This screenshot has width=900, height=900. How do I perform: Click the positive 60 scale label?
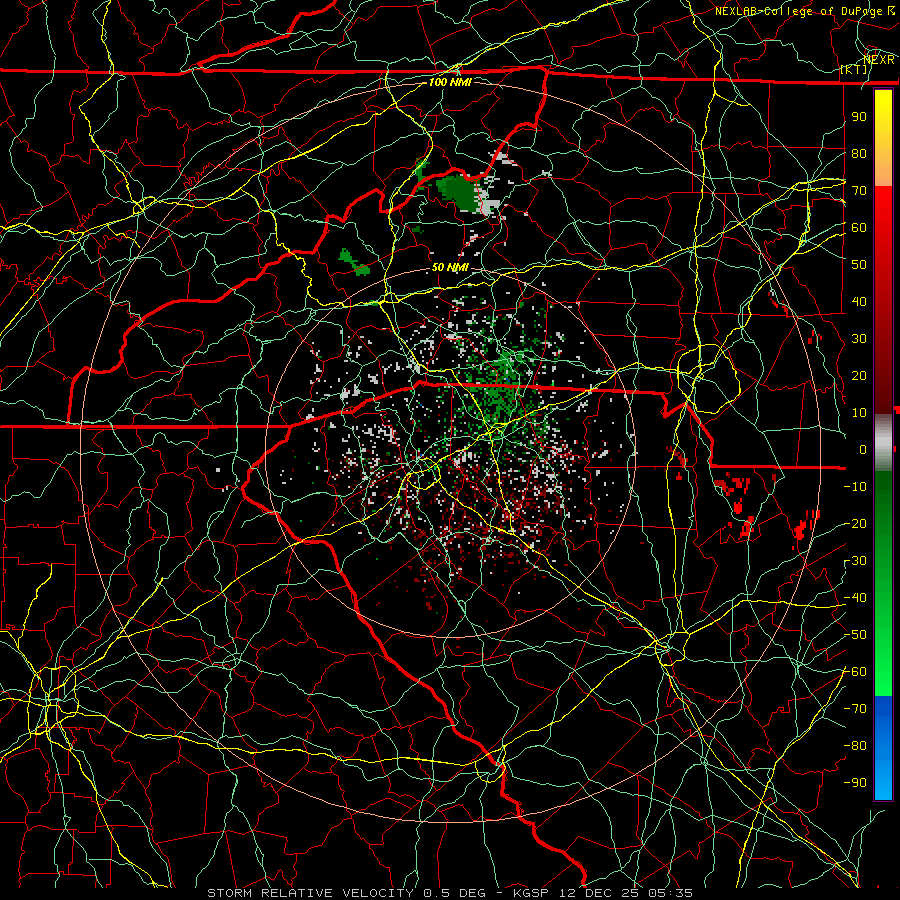click(859, 228)
